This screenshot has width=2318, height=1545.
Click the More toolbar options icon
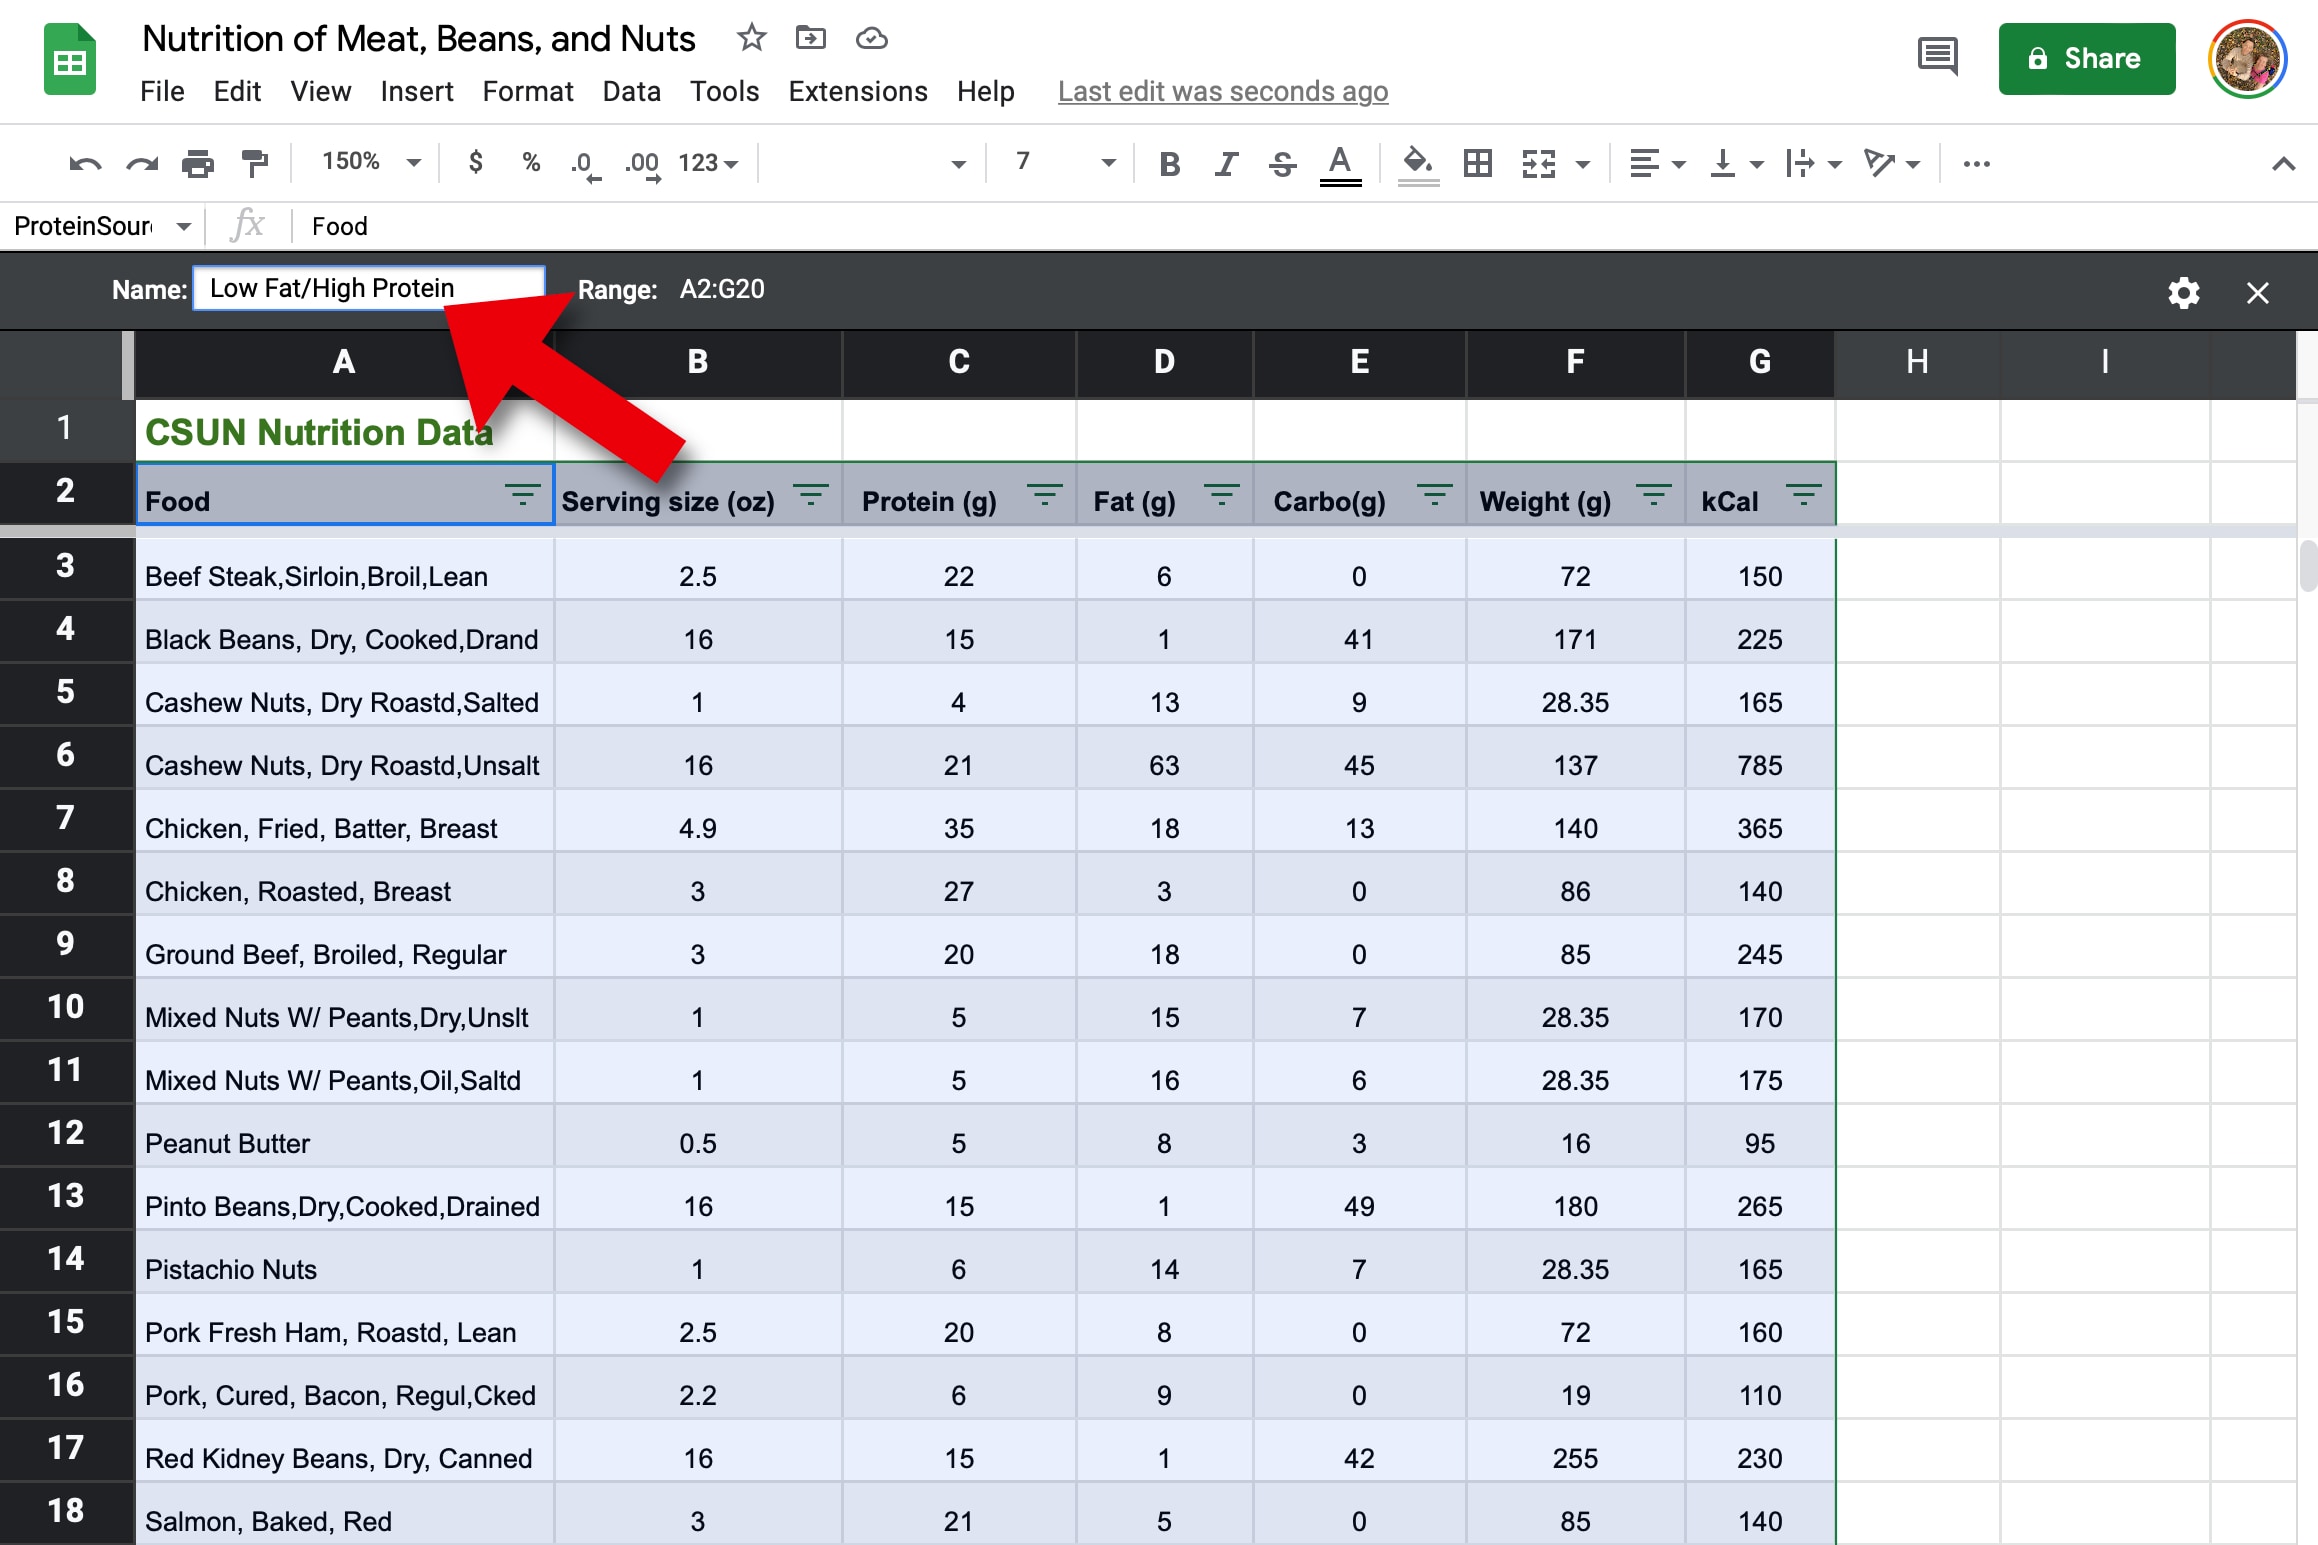(1976, 164)
